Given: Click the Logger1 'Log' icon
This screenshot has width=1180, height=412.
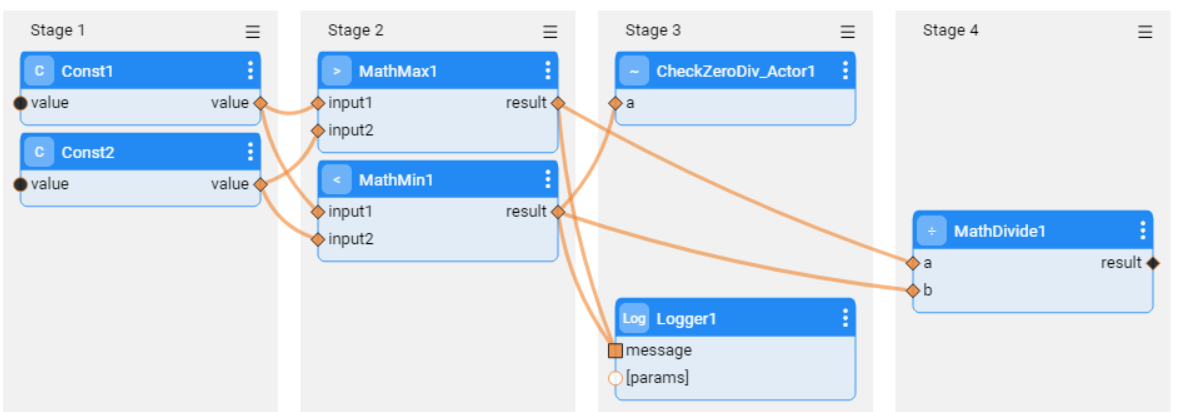Looking at the screenshot, I should pos(634,318).
